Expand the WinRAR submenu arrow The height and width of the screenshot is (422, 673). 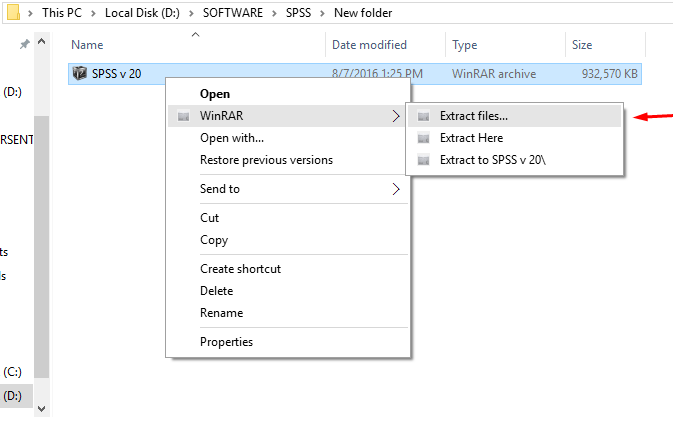point(396,116)
